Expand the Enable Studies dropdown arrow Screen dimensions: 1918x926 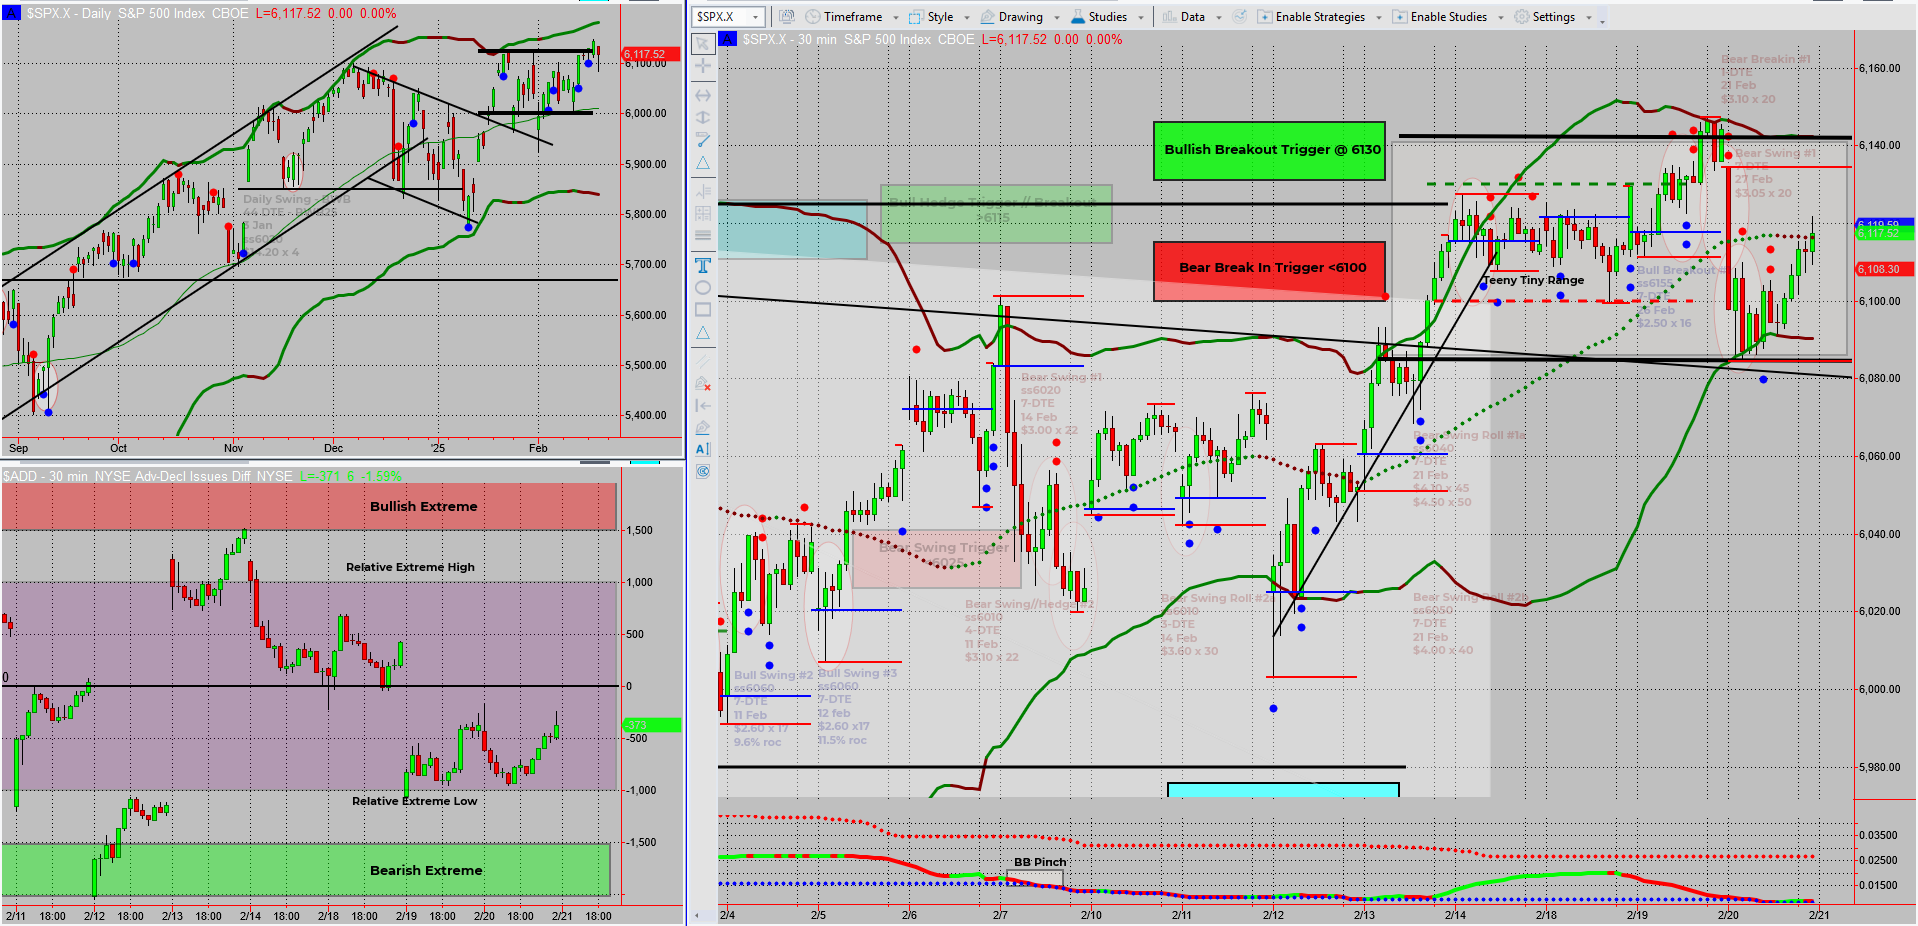pyautogui.click(x=1501, y=18)
